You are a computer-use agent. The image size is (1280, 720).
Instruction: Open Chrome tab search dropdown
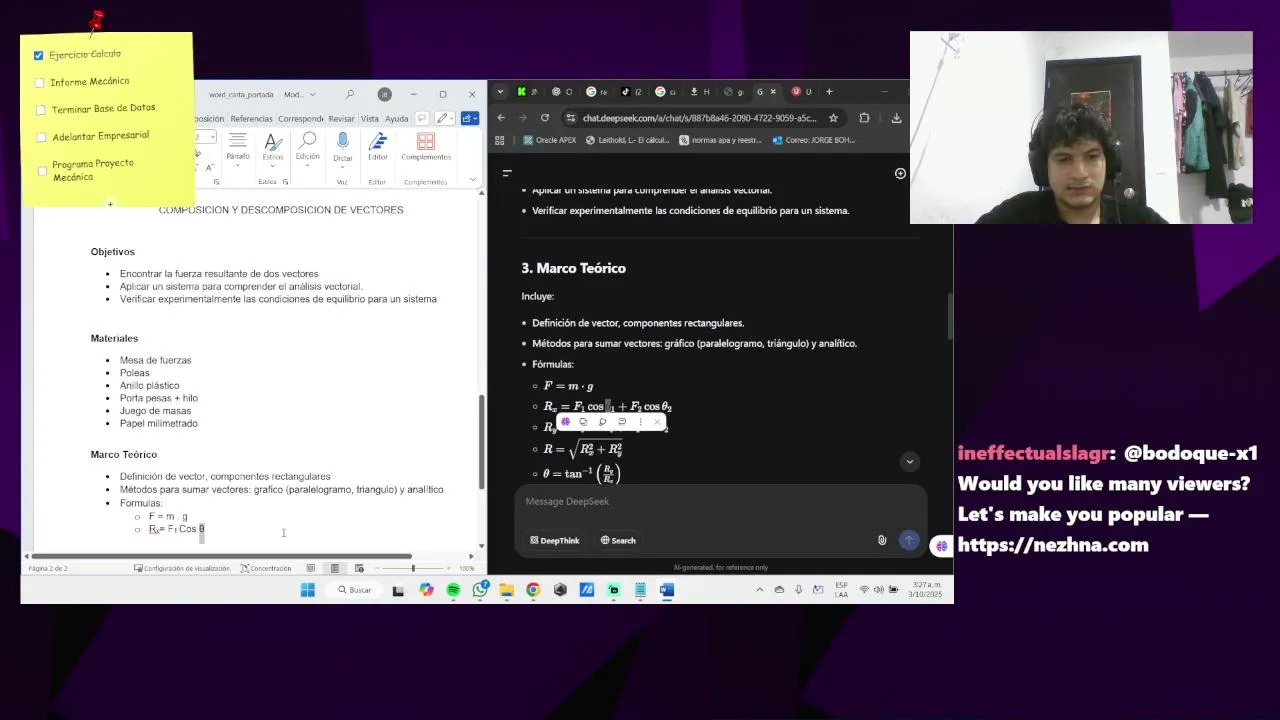click(501, 91)
